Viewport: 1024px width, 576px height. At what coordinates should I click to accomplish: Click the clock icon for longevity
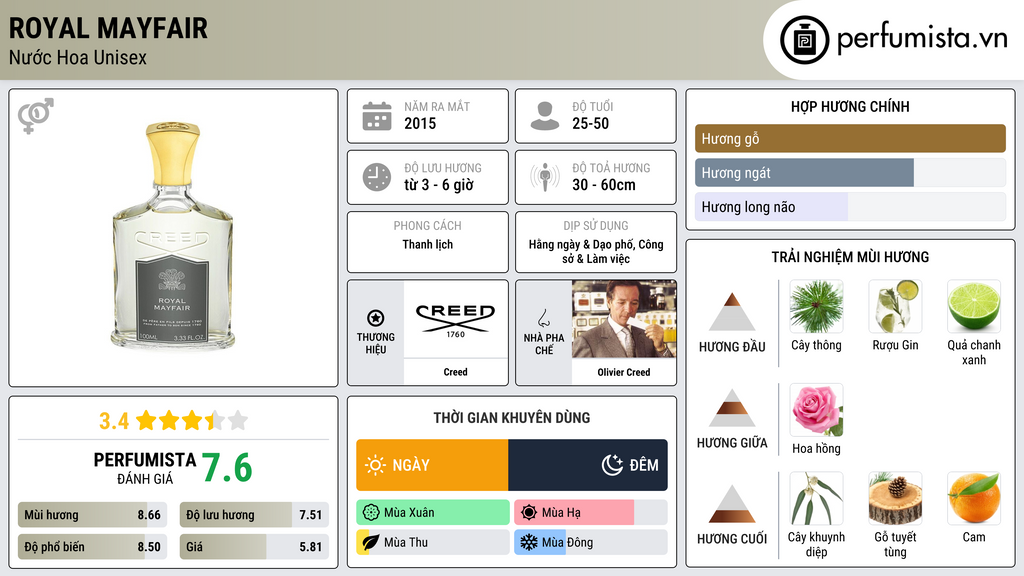click(x=376, y=177)
